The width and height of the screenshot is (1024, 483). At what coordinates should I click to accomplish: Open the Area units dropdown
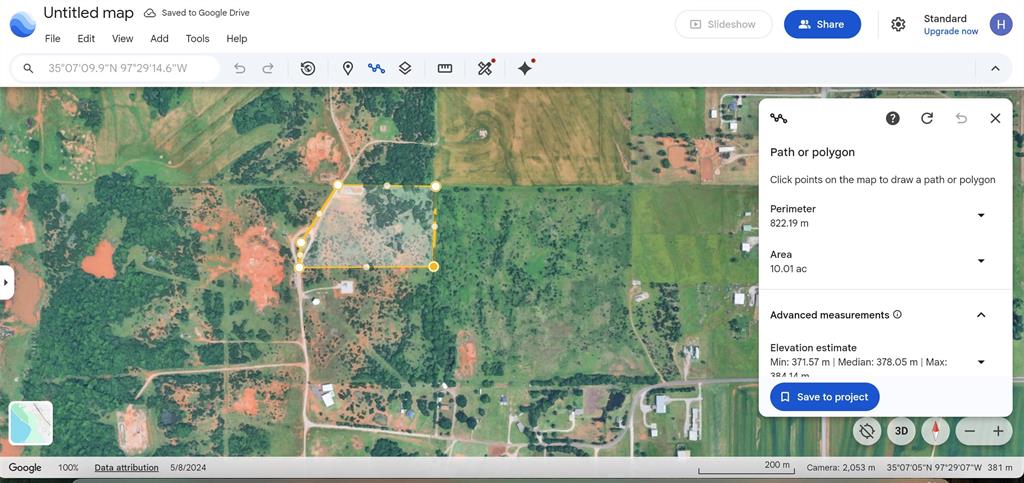(980, 261)
